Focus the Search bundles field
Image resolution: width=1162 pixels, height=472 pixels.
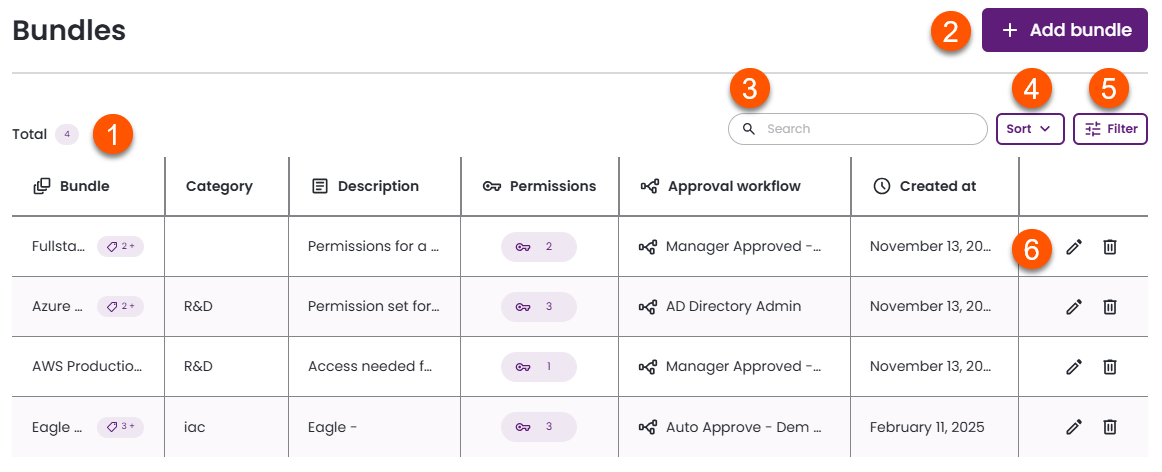coord(860,129)
